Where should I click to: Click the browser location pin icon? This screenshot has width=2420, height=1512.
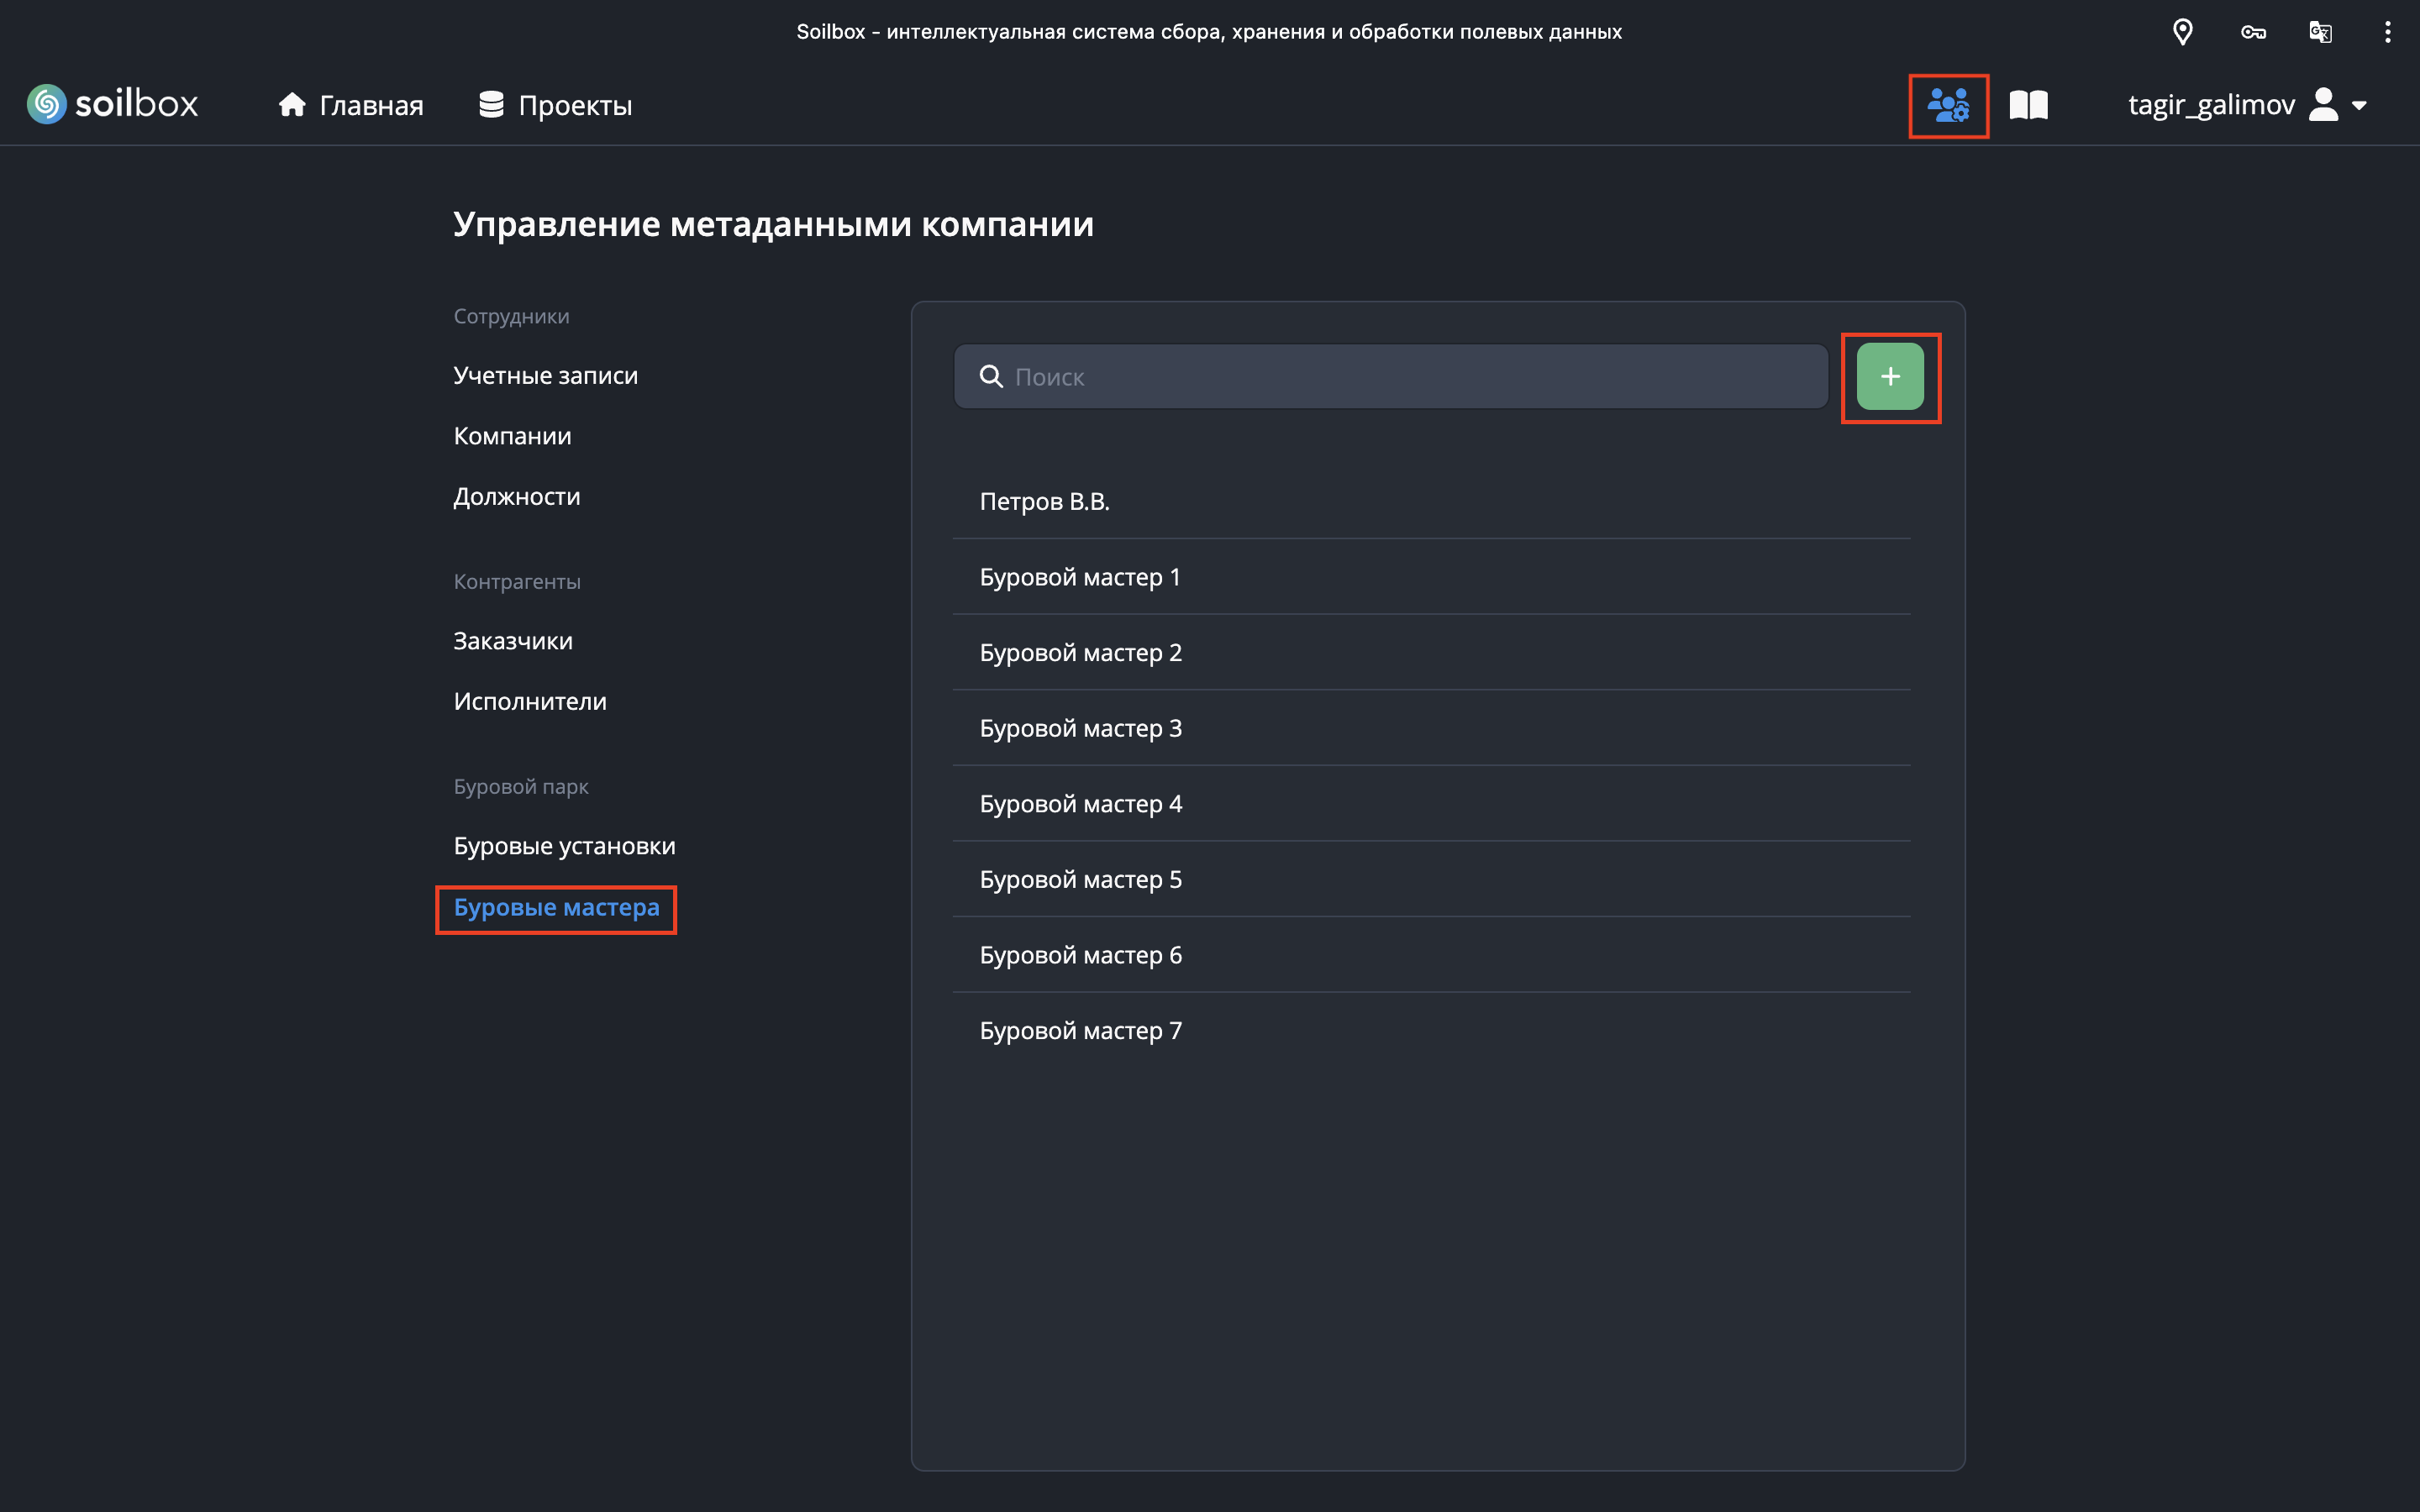click(x=2182, y=32)
